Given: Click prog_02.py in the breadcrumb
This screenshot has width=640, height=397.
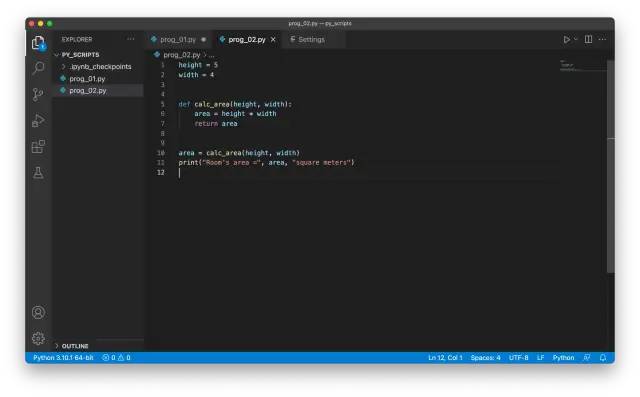Looking at the screenshot, I should click(182, 55).
